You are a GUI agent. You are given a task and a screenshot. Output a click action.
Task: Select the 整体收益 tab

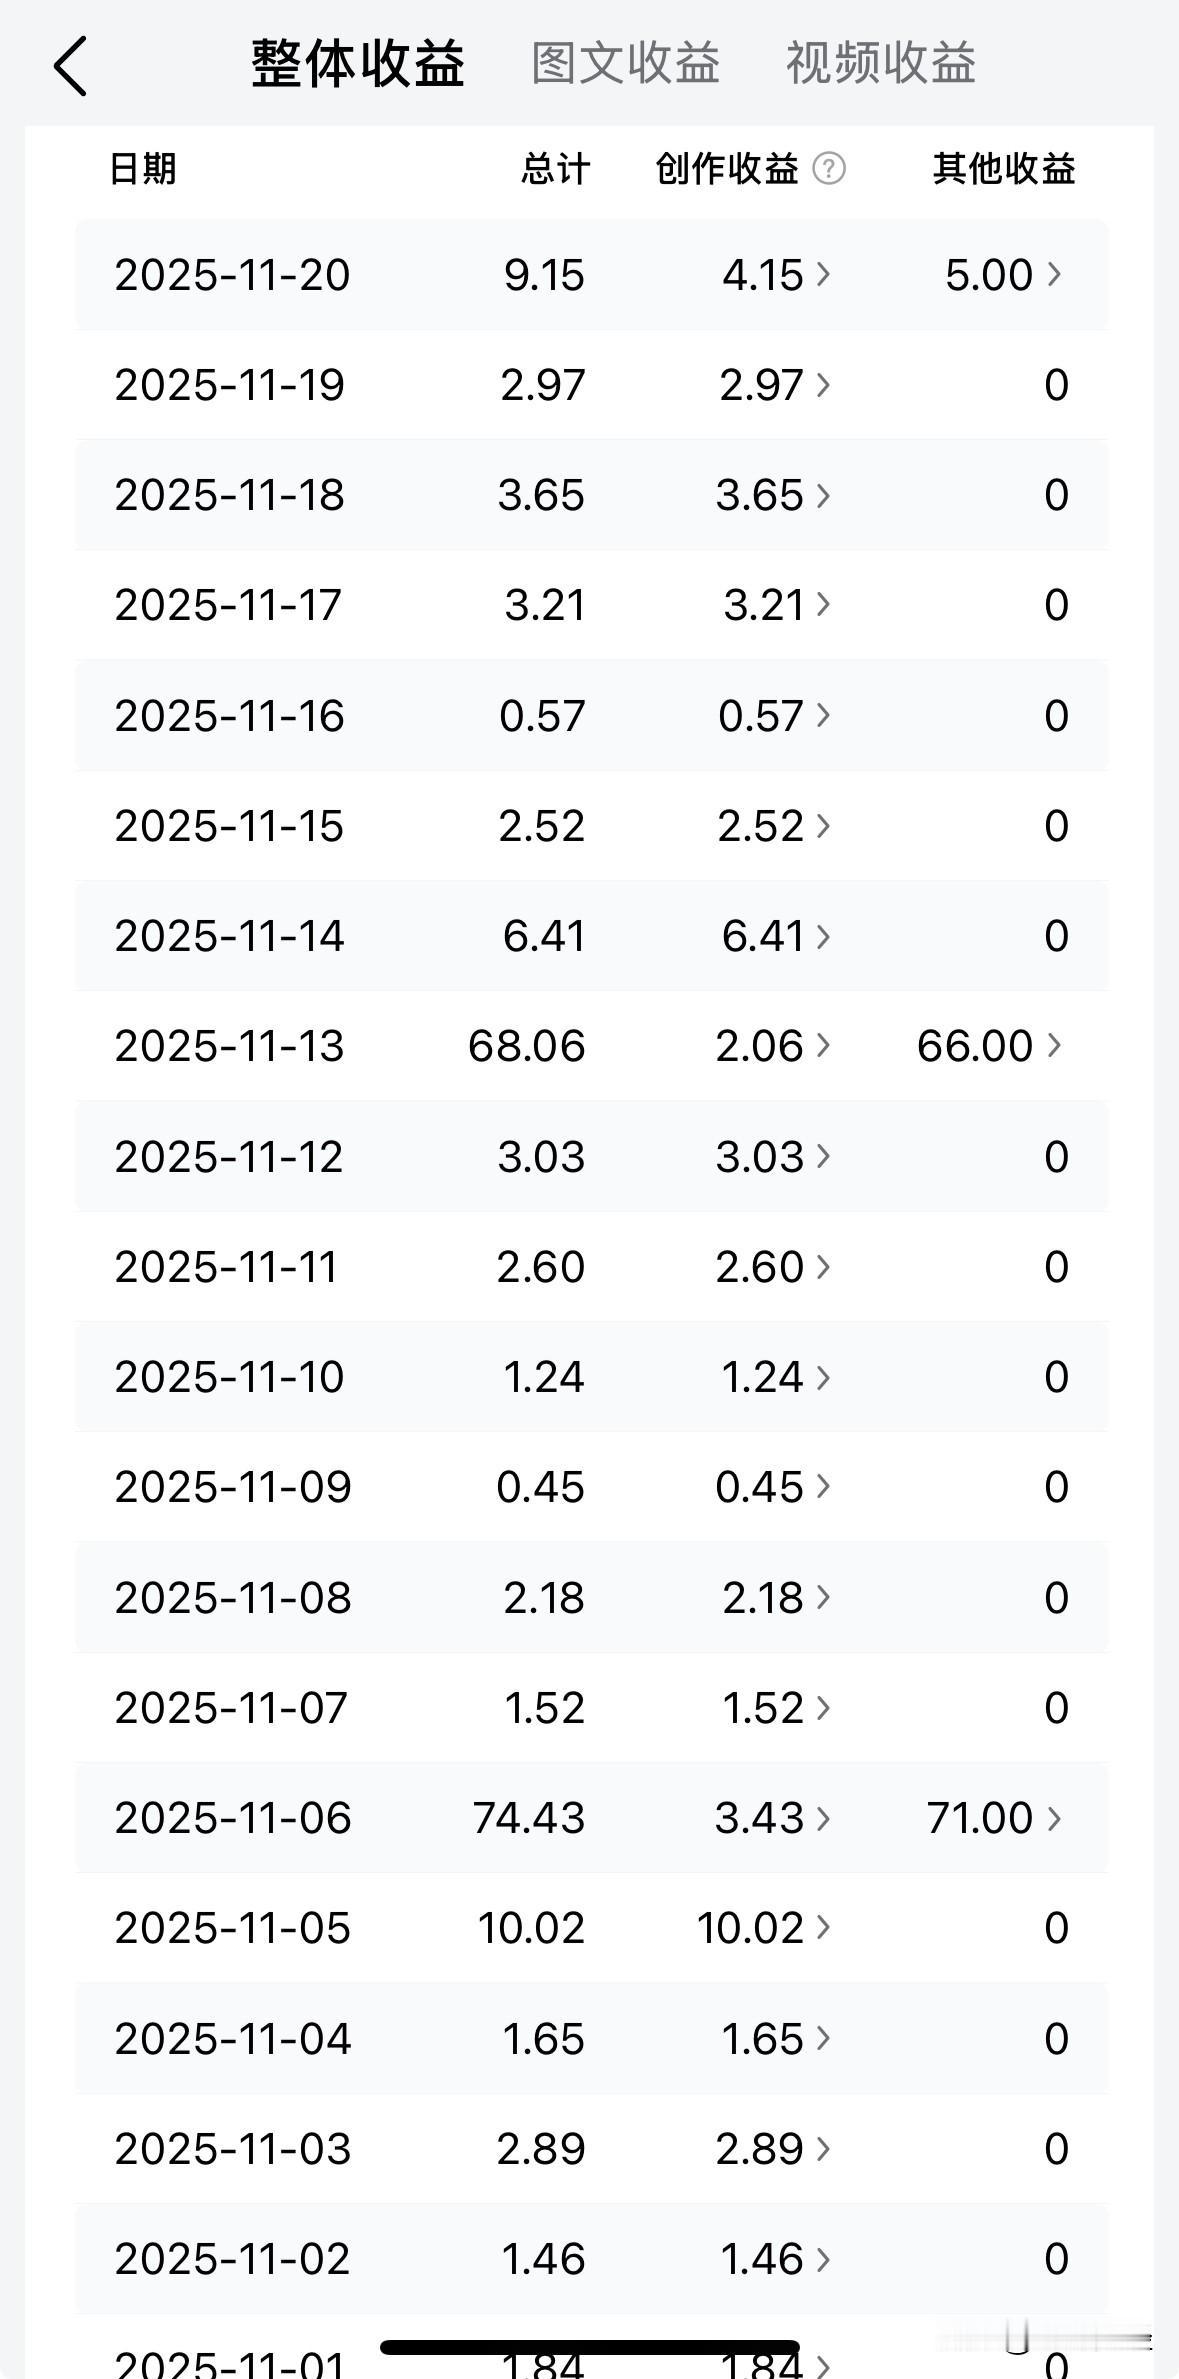pyautogui.click(x=357, y=63)
